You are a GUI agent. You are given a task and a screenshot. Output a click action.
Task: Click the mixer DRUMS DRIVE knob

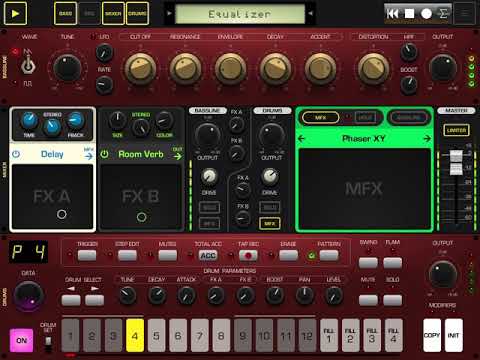[270, 177]
